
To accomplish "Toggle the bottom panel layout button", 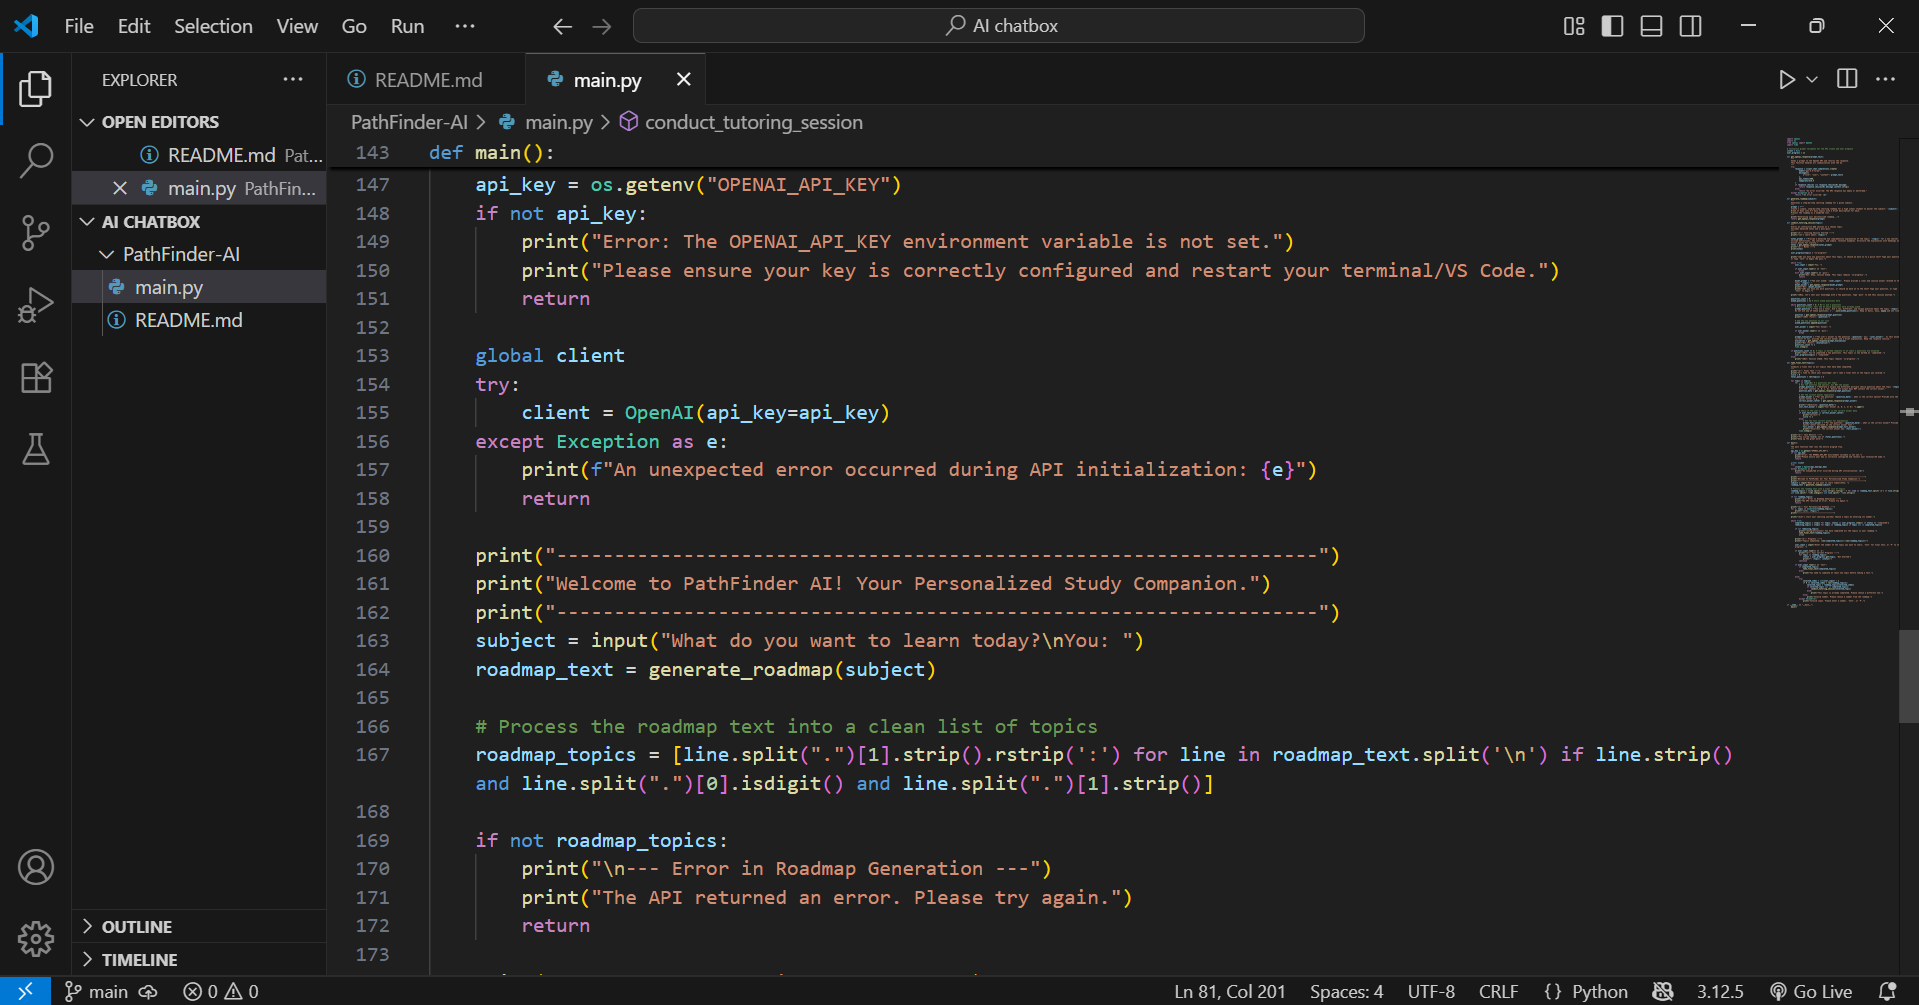I will [x=1651, y=26].
